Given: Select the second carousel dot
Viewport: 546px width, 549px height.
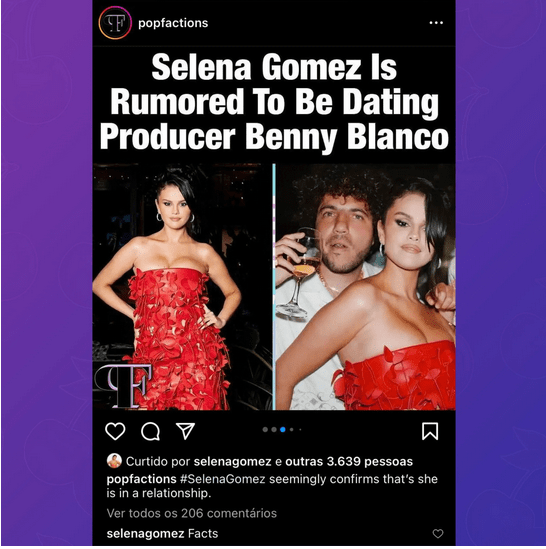Looking at the screenshot, I should coord(274,430).
